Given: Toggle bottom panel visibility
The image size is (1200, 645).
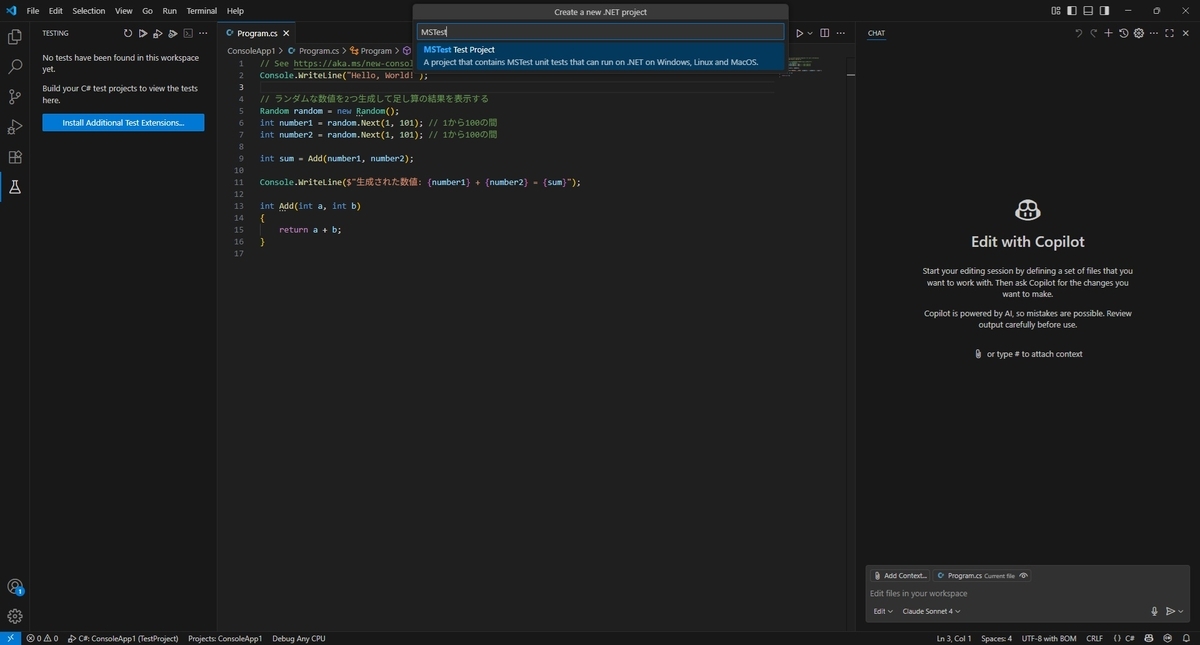Looking at the screenshot, I should (x=1088, y=11).
